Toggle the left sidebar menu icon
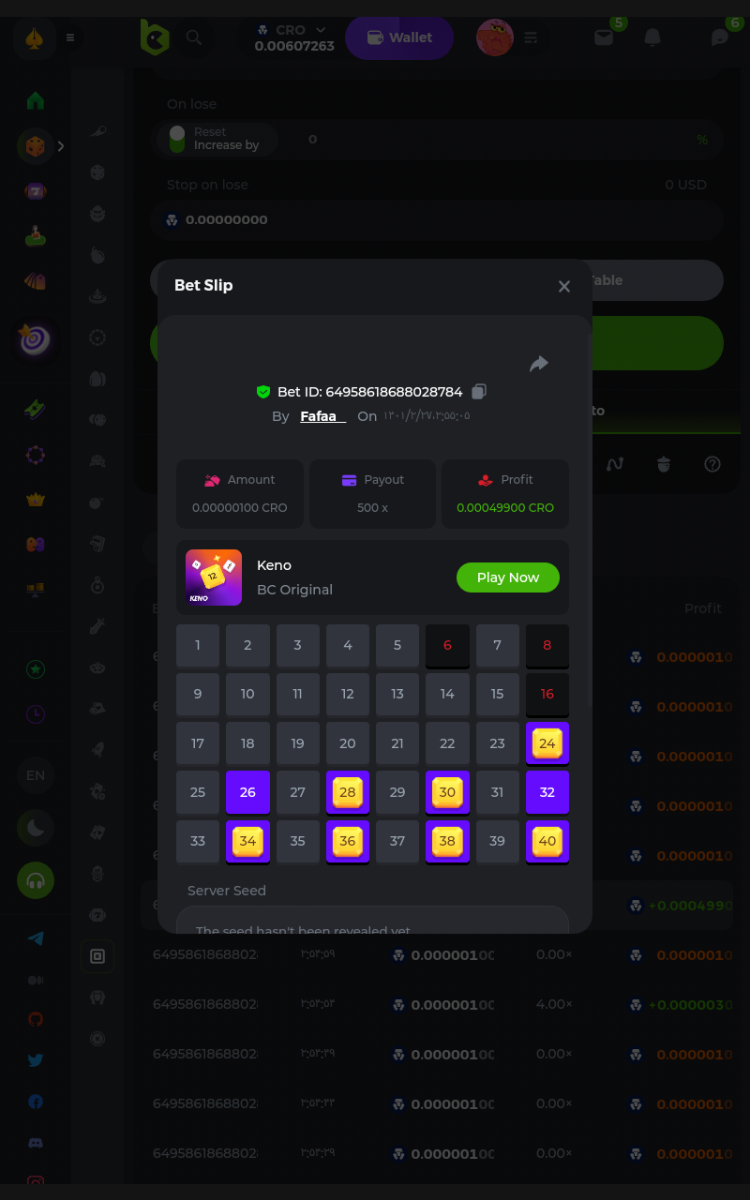 tap(70, 38)
